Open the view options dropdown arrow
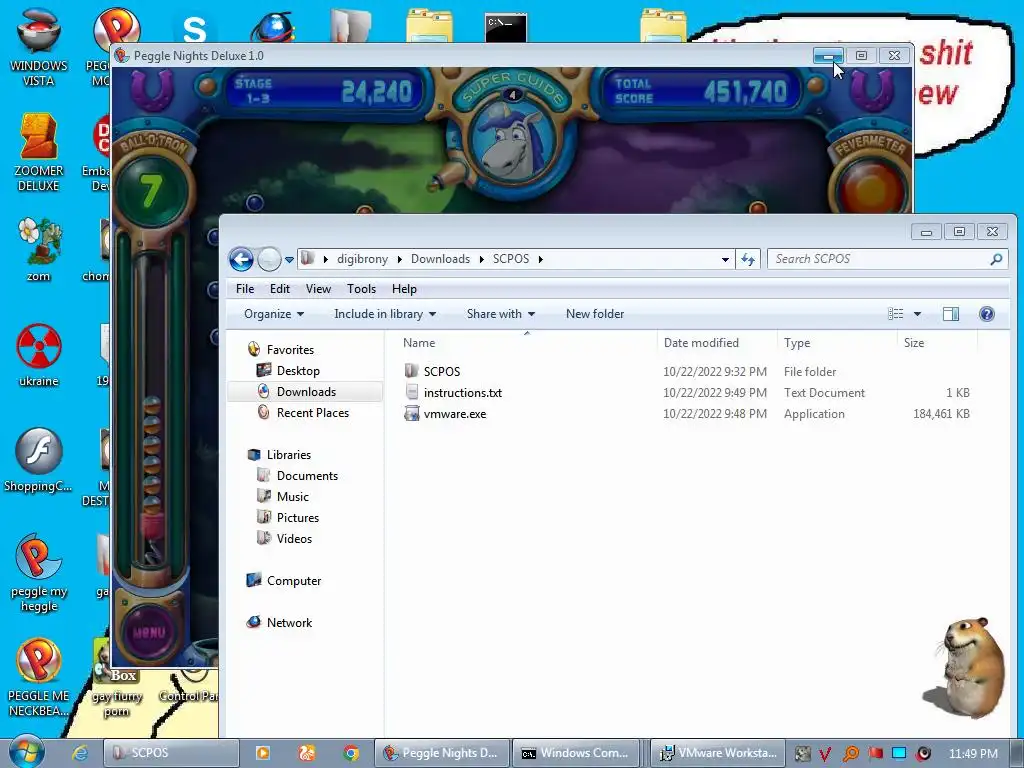The image size is (1024, 768). 917,314
